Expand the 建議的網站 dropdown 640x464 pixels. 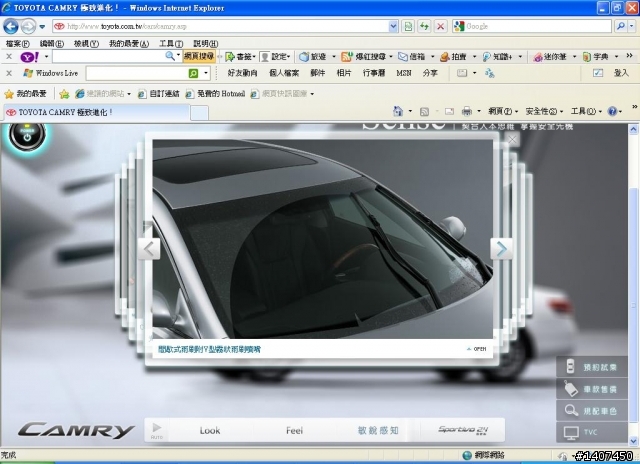coord(129,94)
